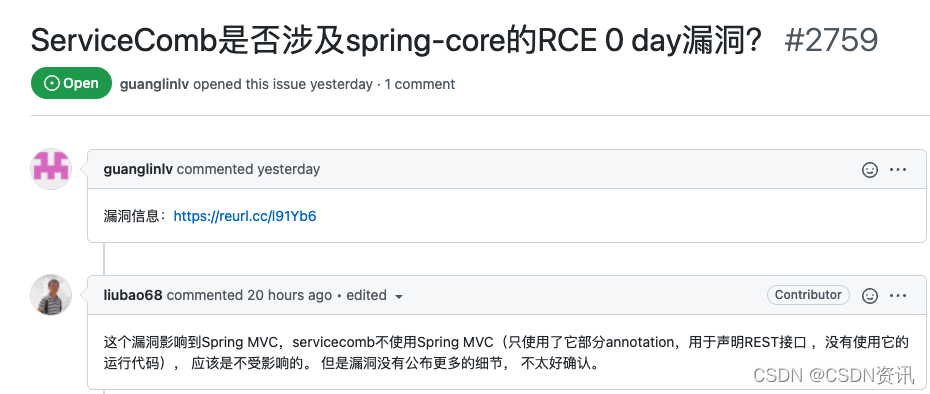930x394 pixels.
Task: Open the three-dot options menu on liubao68's comment
Action: (898, 296)
